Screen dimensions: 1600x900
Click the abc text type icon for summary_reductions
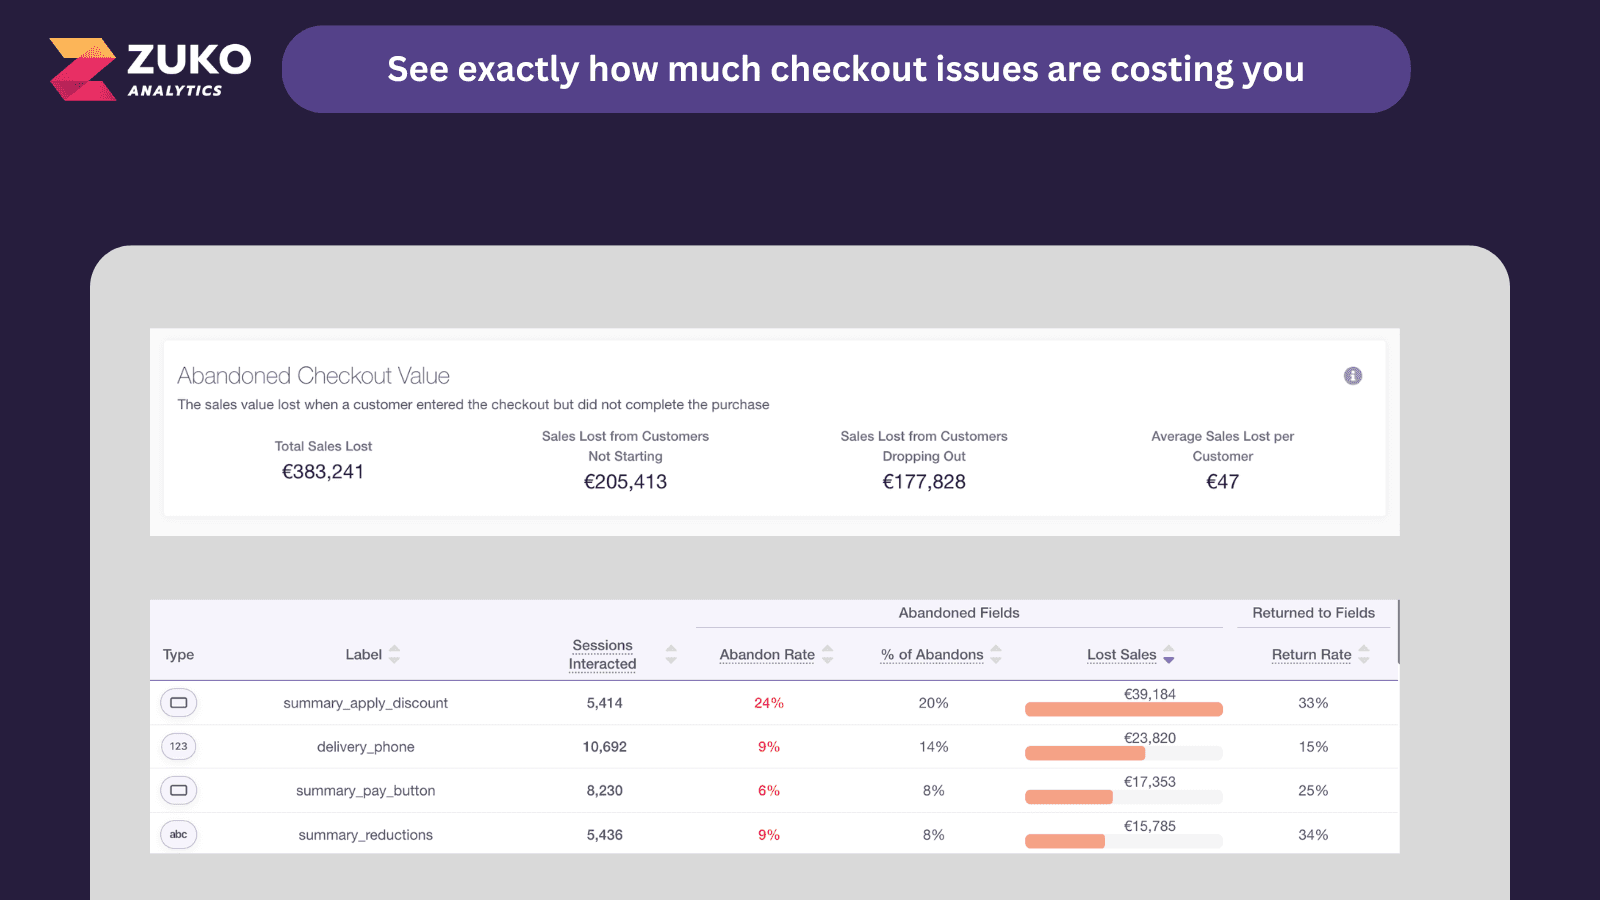(x=179, y=835)
